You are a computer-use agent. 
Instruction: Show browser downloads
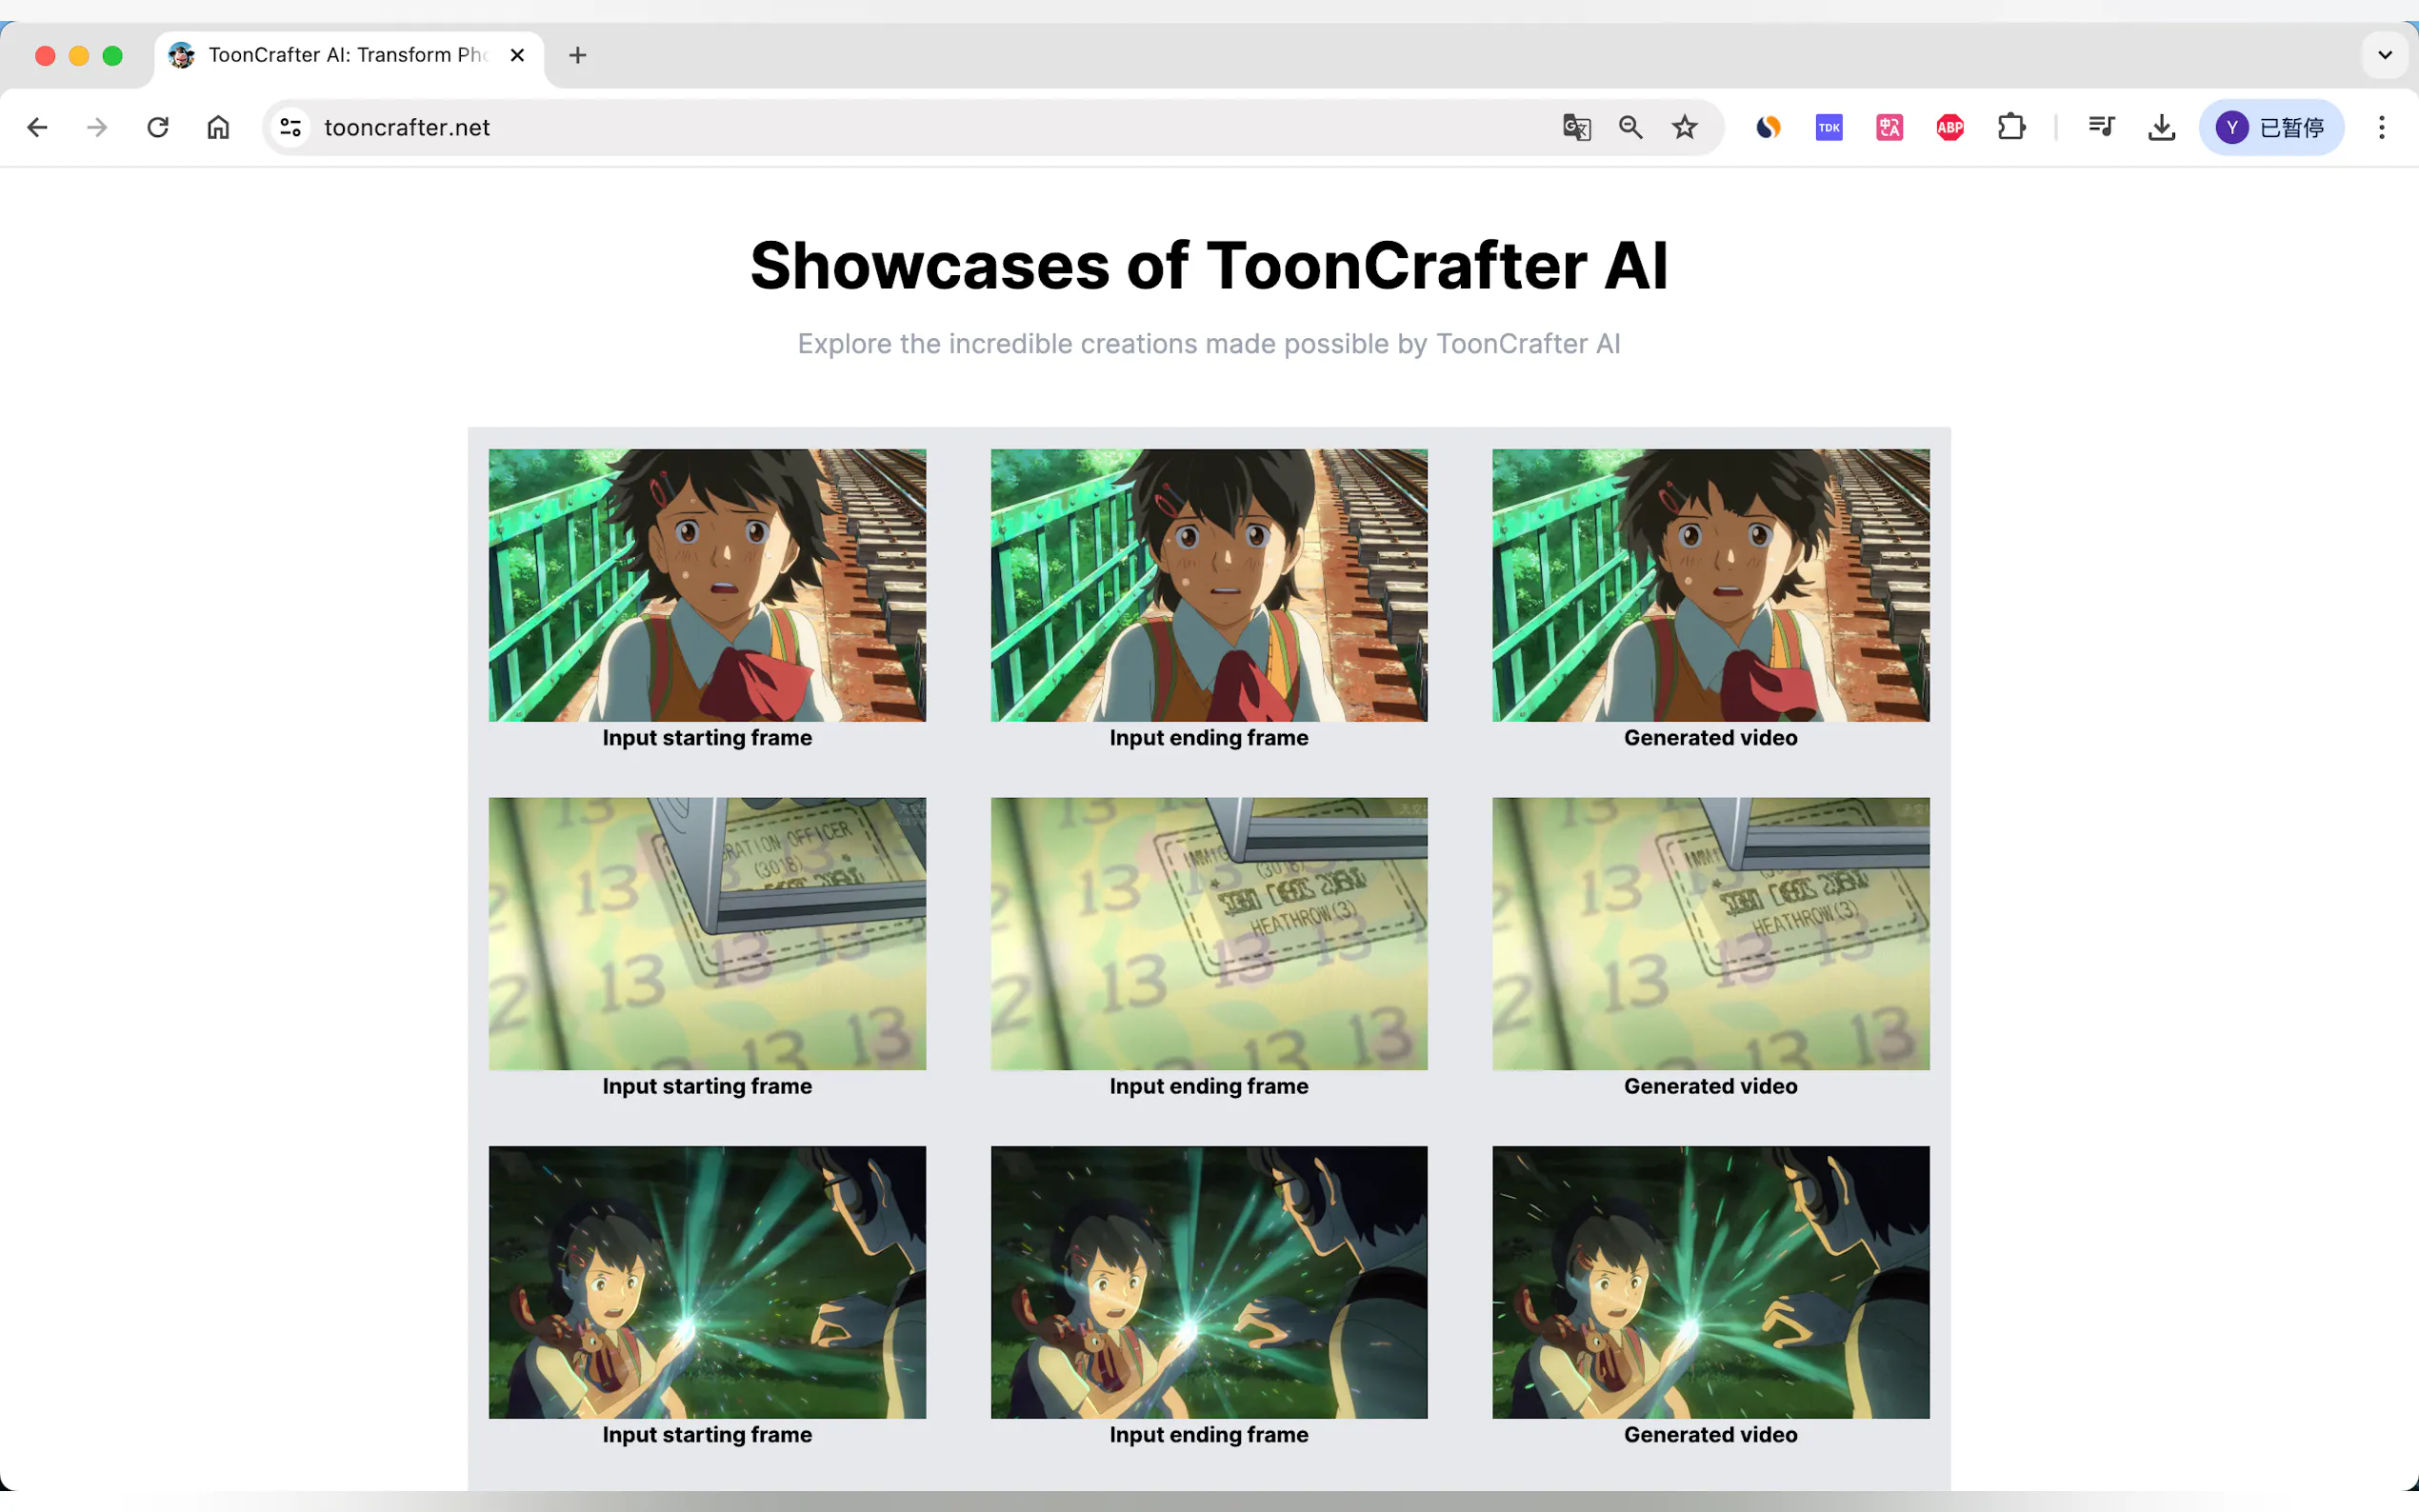coord(2161,127)
